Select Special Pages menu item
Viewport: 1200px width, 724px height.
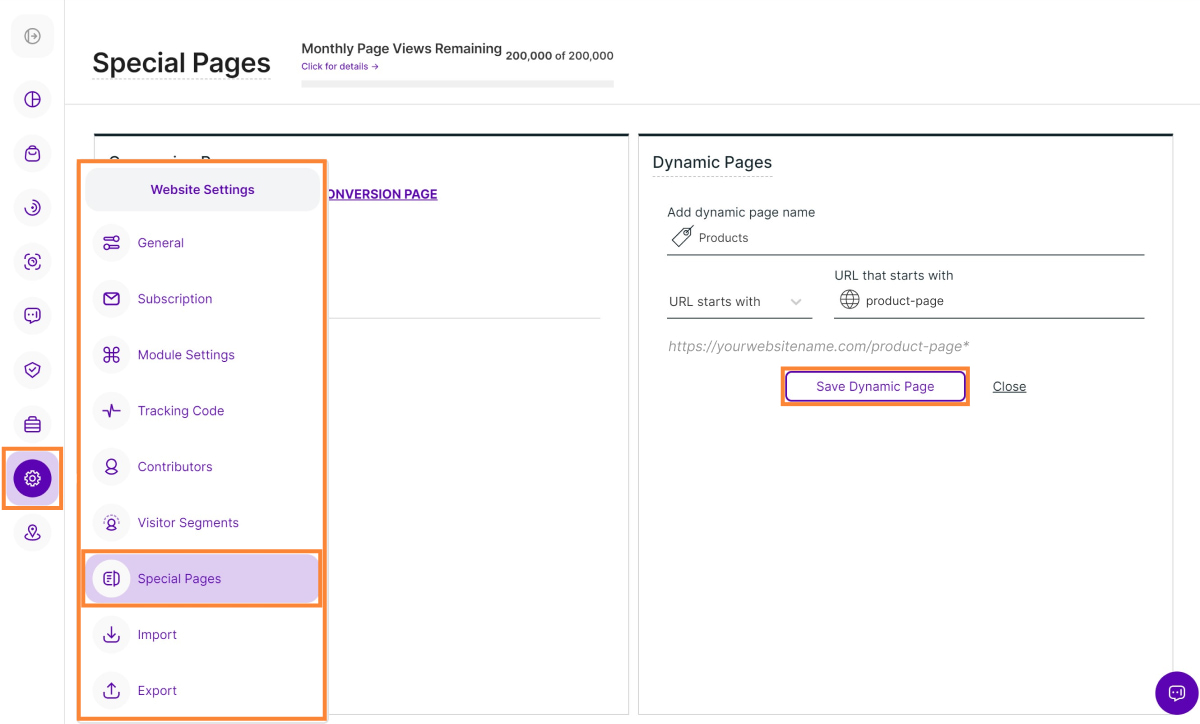(x=180, y=579)
